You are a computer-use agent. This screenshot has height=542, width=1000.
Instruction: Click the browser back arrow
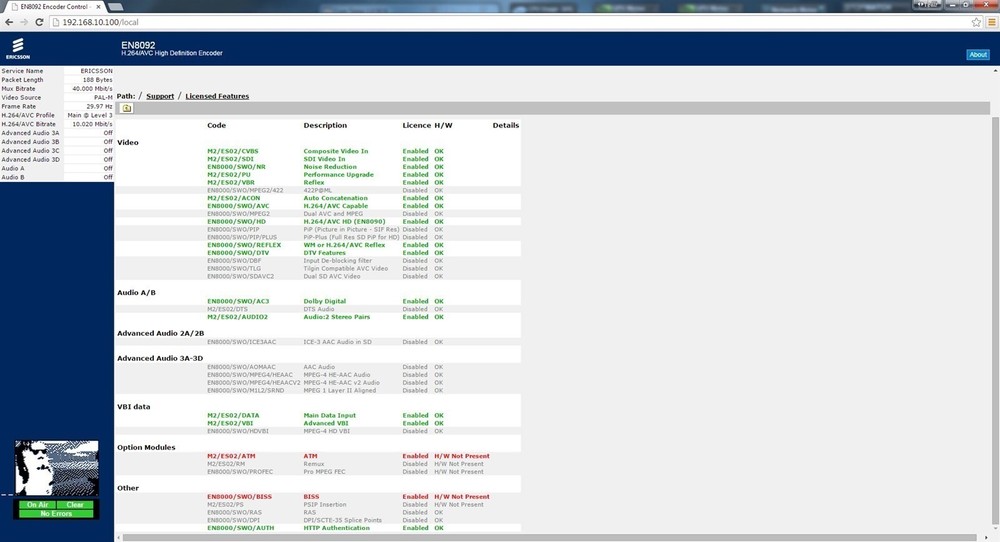tap(10, 22)
